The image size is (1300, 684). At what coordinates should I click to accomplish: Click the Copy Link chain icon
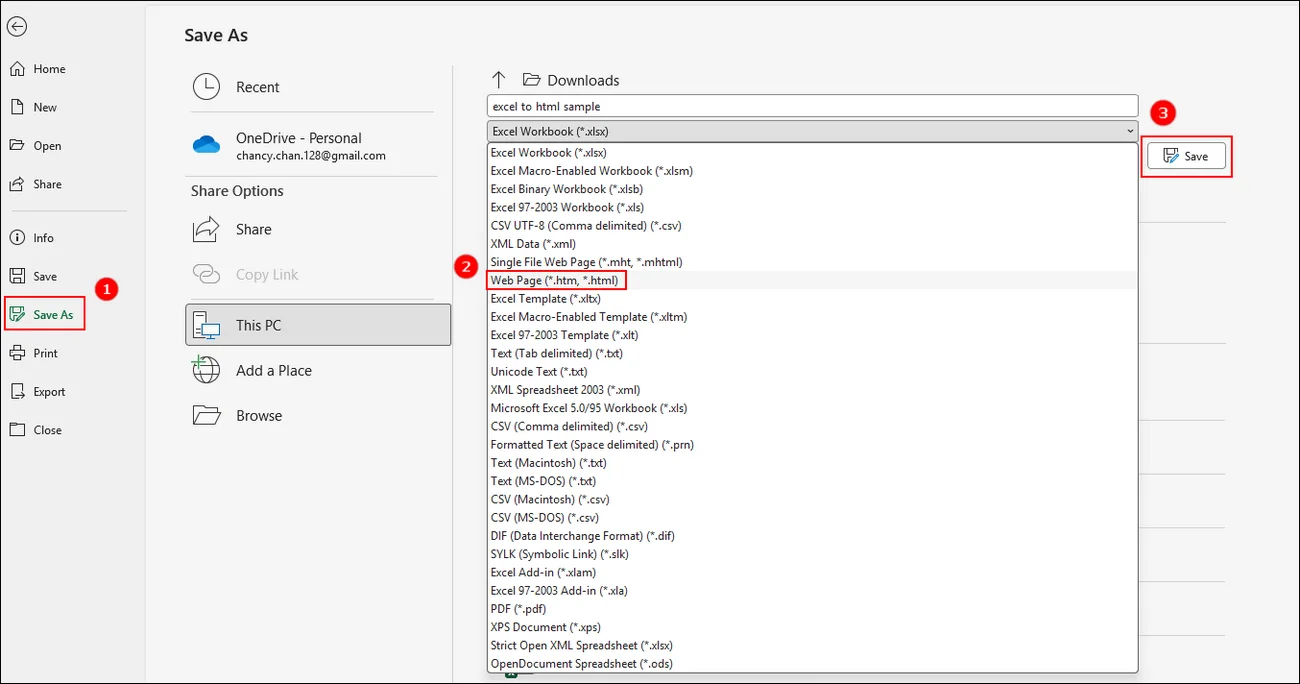tap(206, 274)
